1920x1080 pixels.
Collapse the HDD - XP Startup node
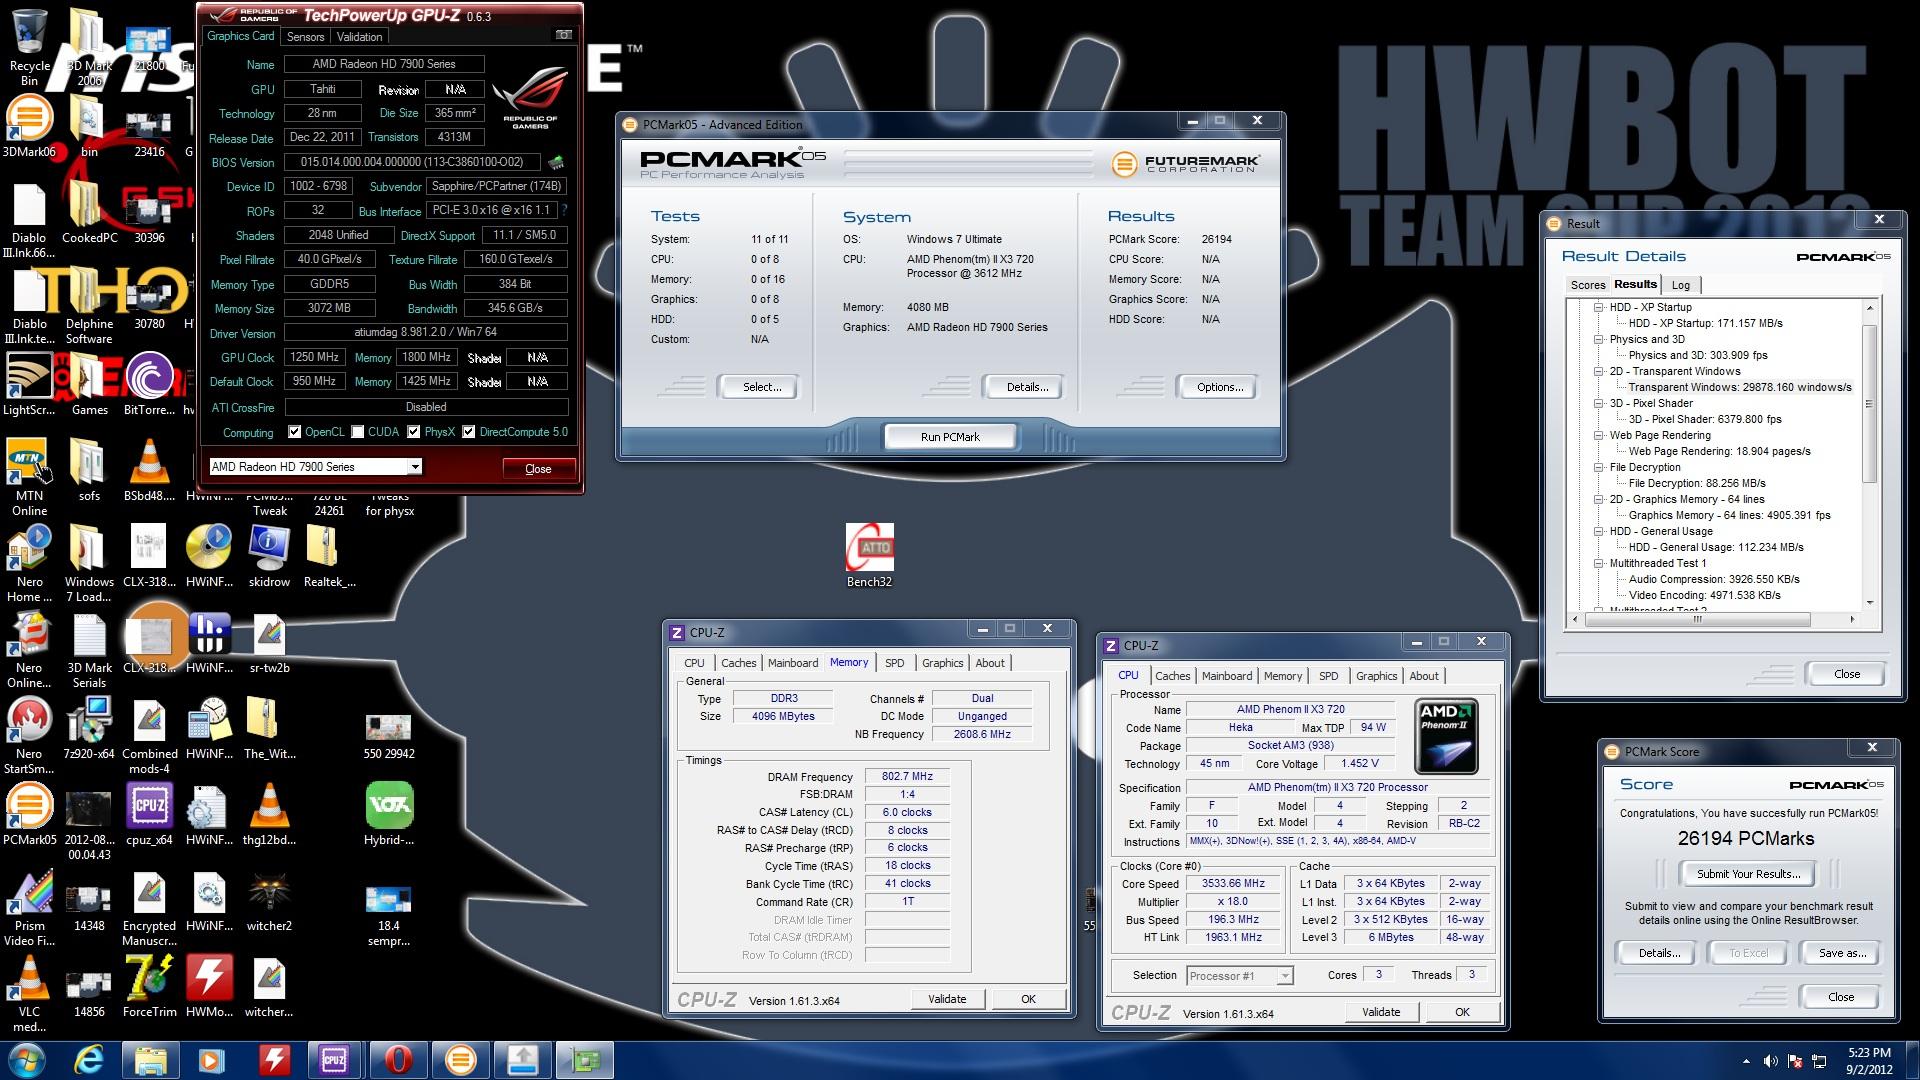tap(1599, 307)
